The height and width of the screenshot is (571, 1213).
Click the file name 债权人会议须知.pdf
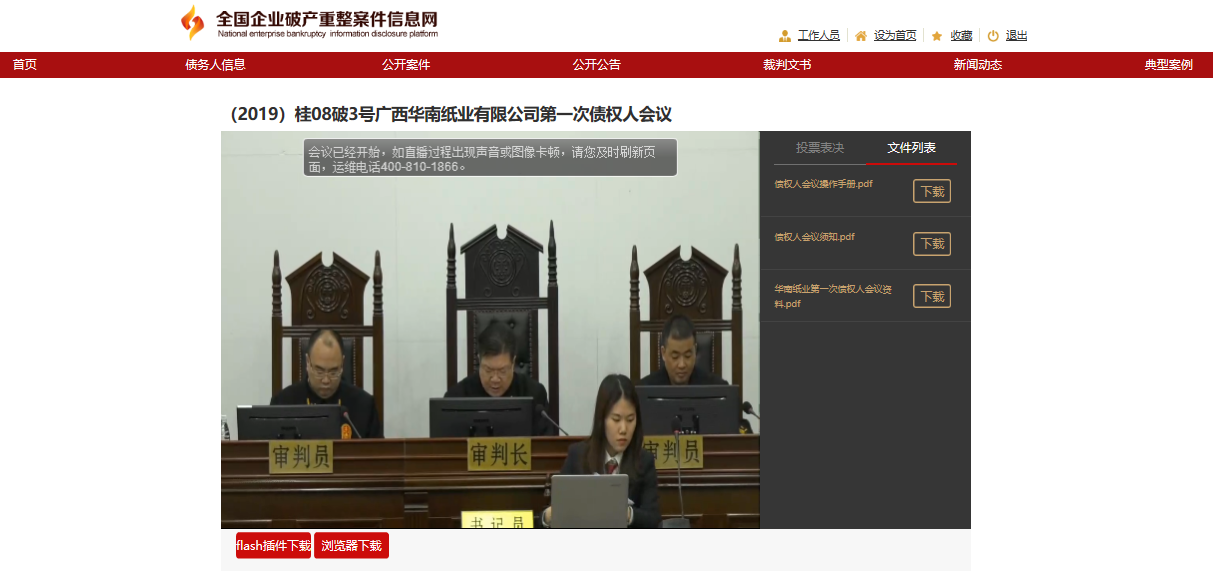click(815, 237)
